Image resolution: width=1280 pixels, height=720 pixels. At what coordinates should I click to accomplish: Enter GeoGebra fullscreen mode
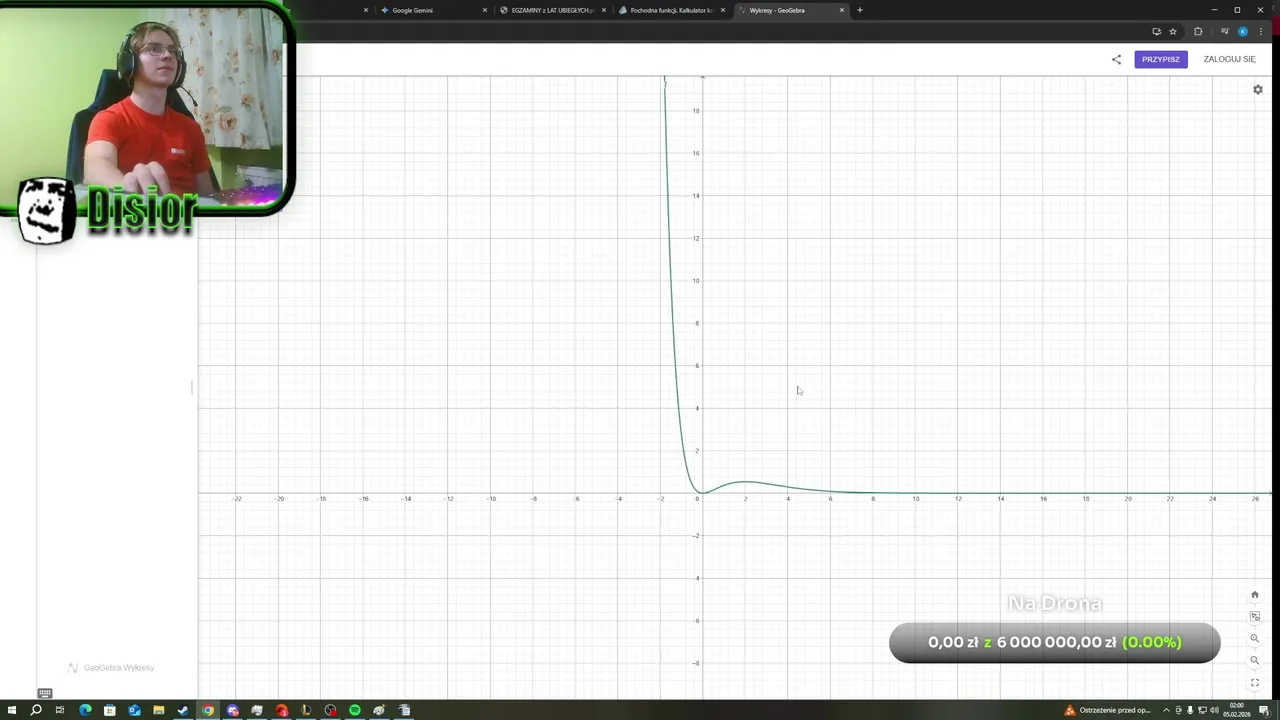point(1255,682)
